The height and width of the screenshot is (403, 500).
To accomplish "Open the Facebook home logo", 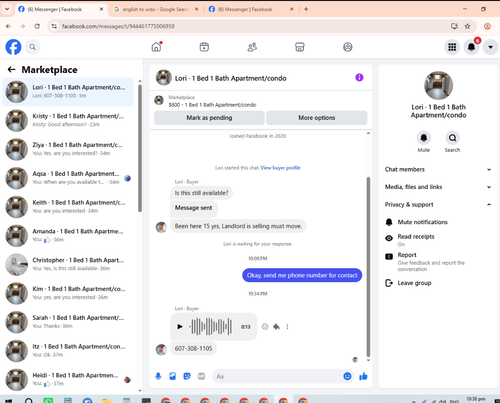I will [x=13, y=47].
